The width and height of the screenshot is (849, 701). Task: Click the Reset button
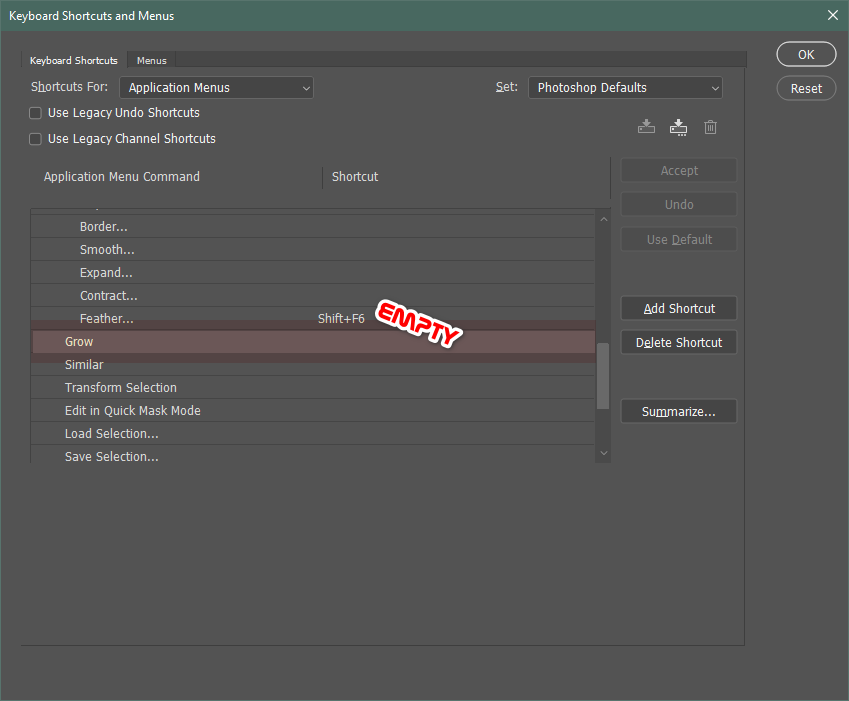[805, 88]
